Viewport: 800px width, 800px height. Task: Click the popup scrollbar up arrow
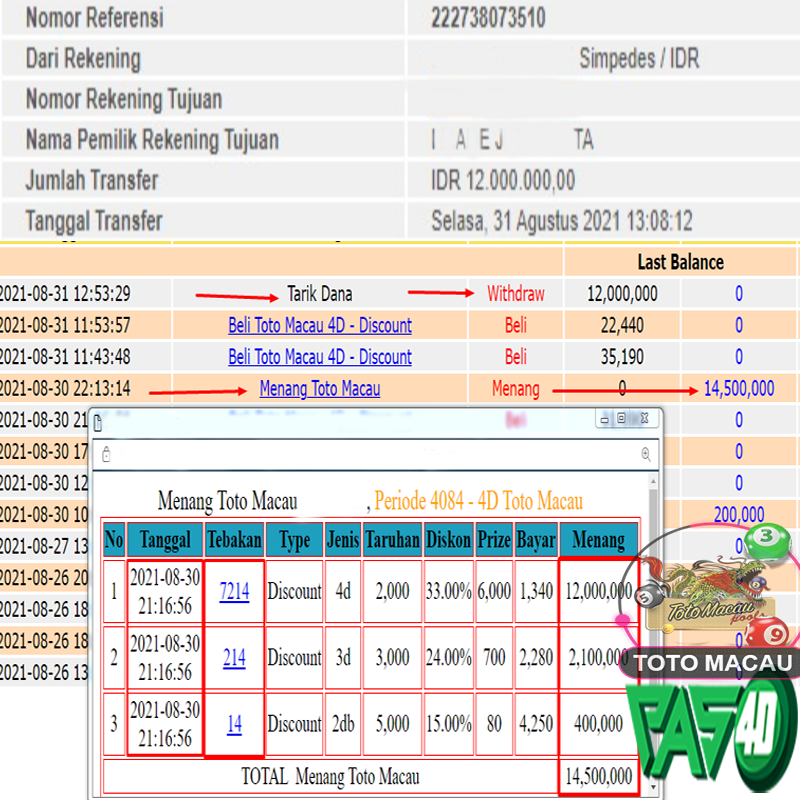click(x=653, y=481)
